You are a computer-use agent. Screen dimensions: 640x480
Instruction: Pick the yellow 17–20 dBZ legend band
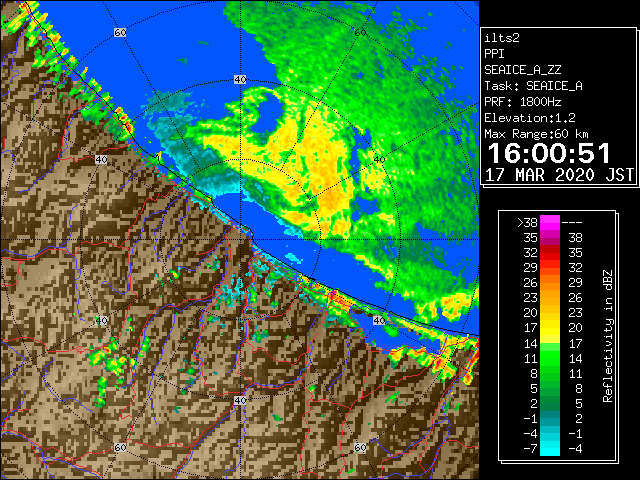pos(550,328)
